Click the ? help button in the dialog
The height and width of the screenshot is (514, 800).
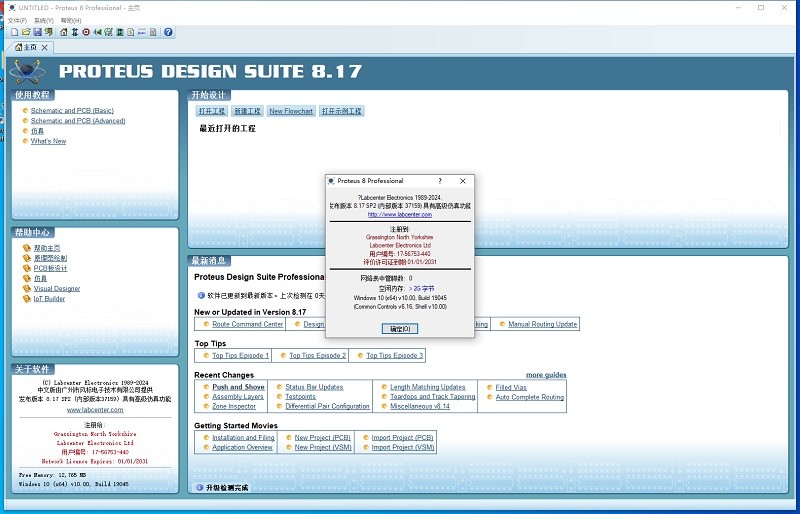coord(440,181)
